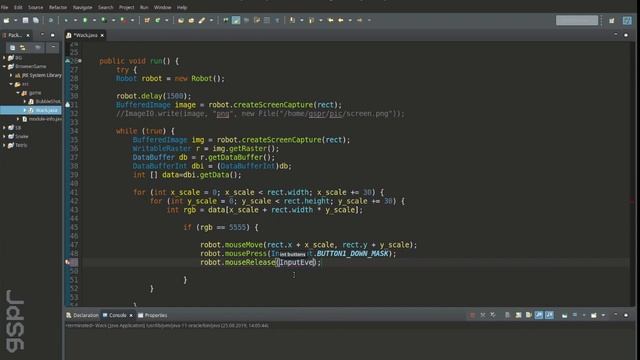640x360 pixels.
Task: Go to last edit location icon
Action: 331,20
